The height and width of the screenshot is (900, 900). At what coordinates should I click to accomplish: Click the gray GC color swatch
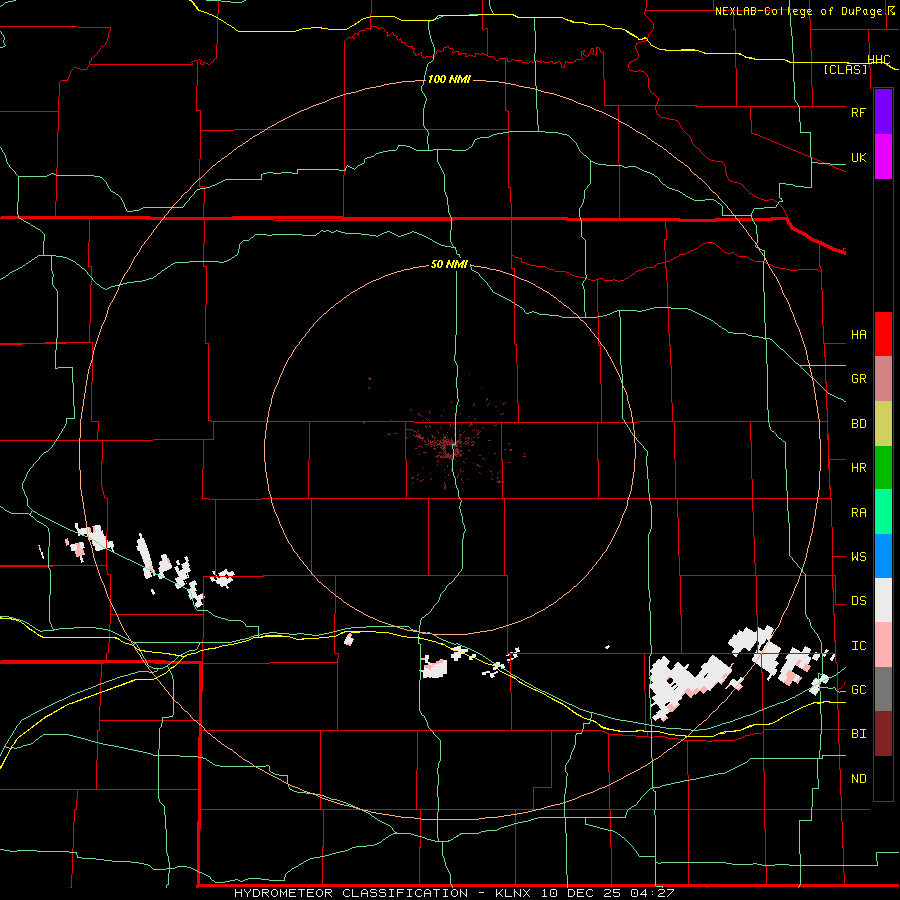pos(883,689)
